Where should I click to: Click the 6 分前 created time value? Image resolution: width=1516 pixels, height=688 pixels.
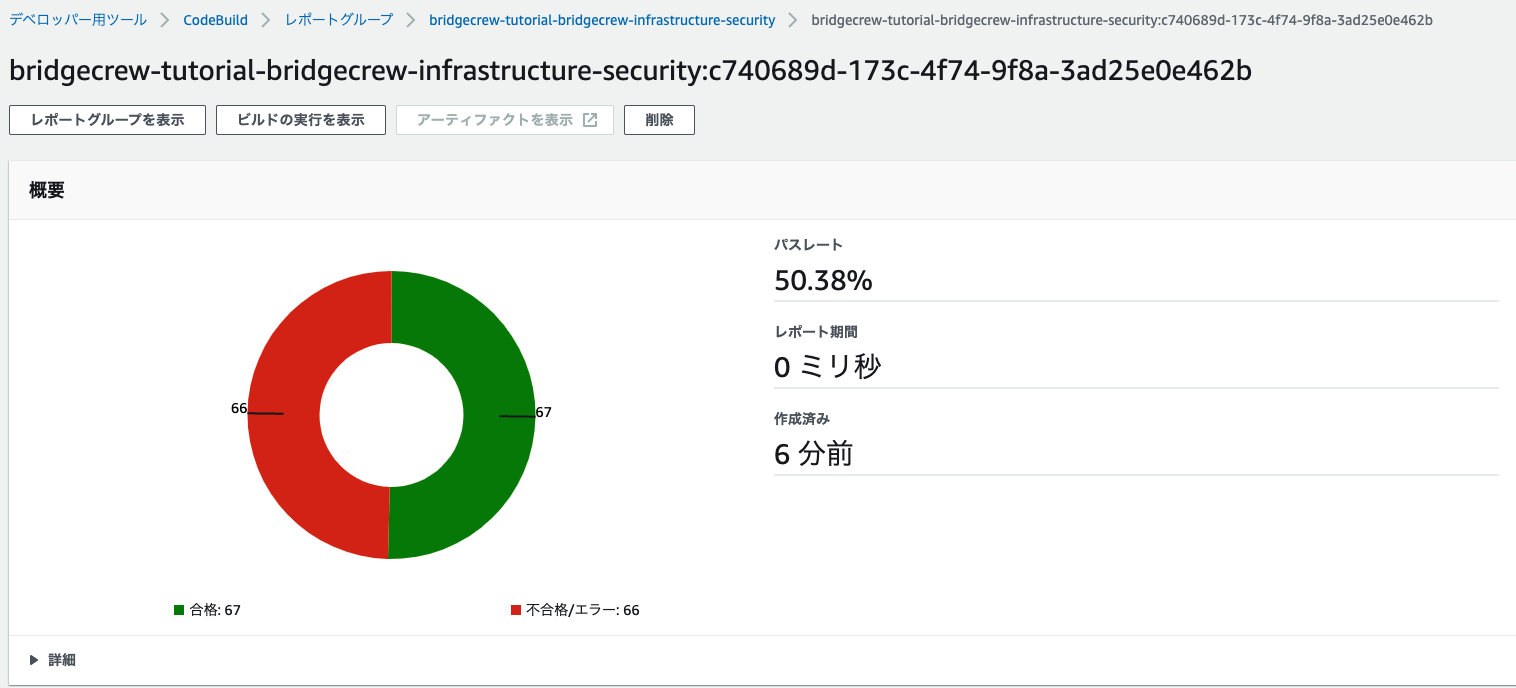point(813,455)
